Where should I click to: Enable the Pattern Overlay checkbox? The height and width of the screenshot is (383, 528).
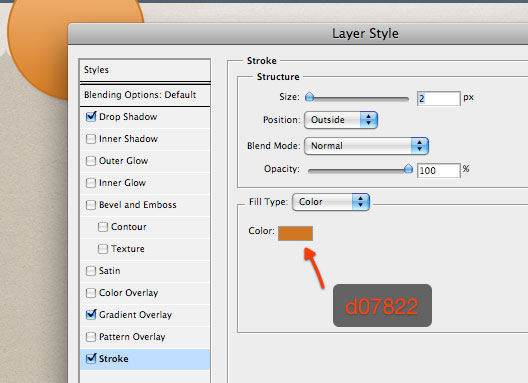click(91, 337)
